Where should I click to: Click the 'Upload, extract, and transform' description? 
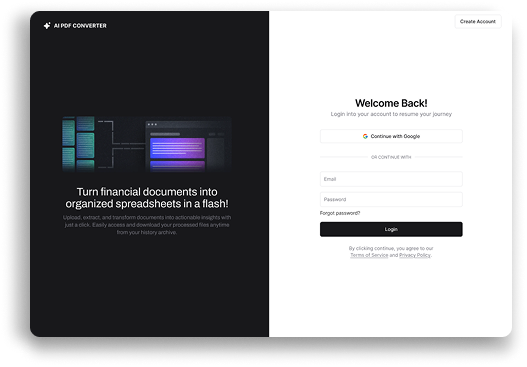tap(147, 225)
